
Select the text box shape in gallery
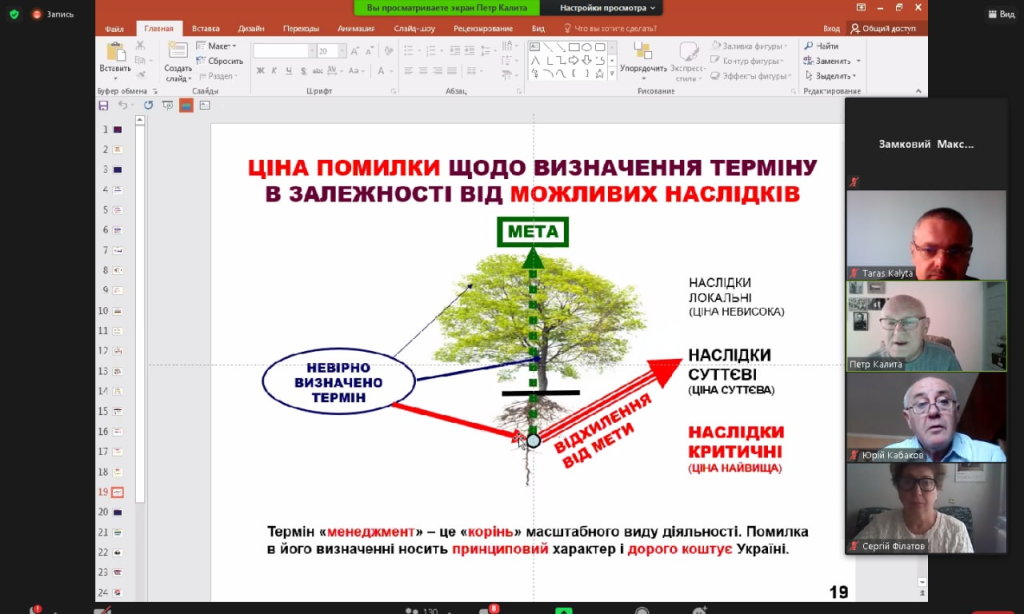pos(534,47)
